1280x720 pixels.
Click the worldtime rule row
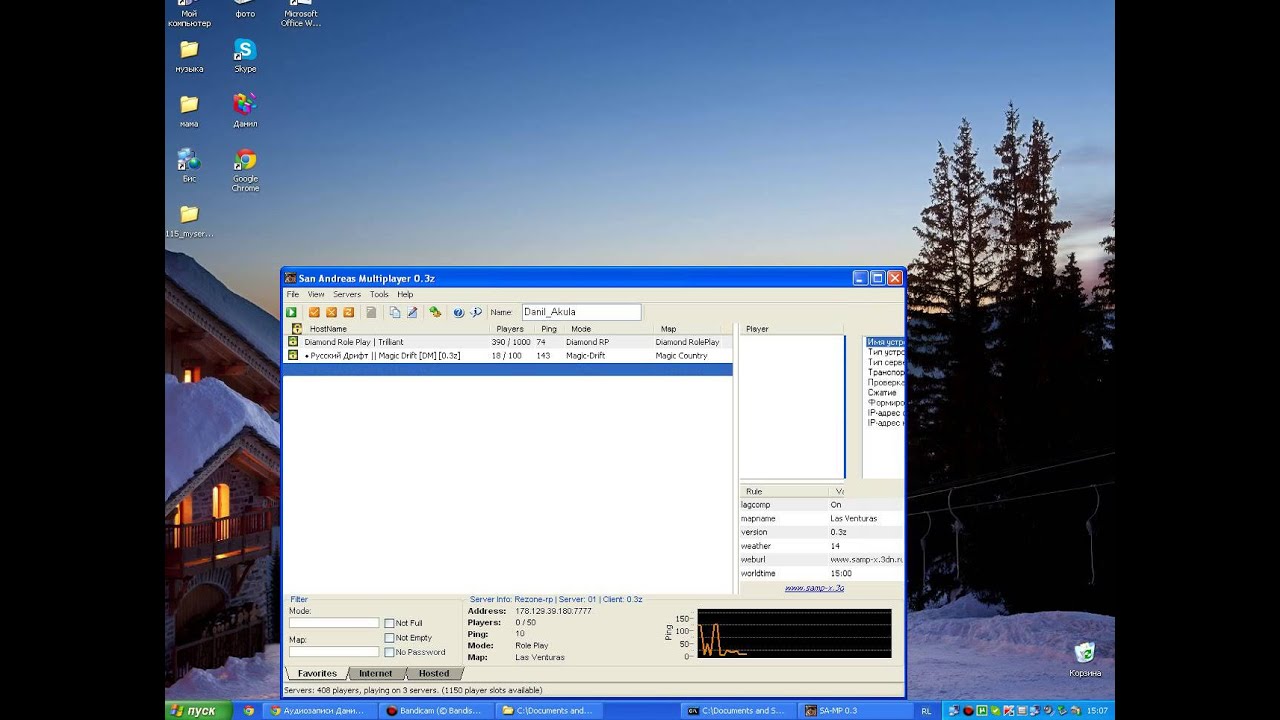coord(821,574)
